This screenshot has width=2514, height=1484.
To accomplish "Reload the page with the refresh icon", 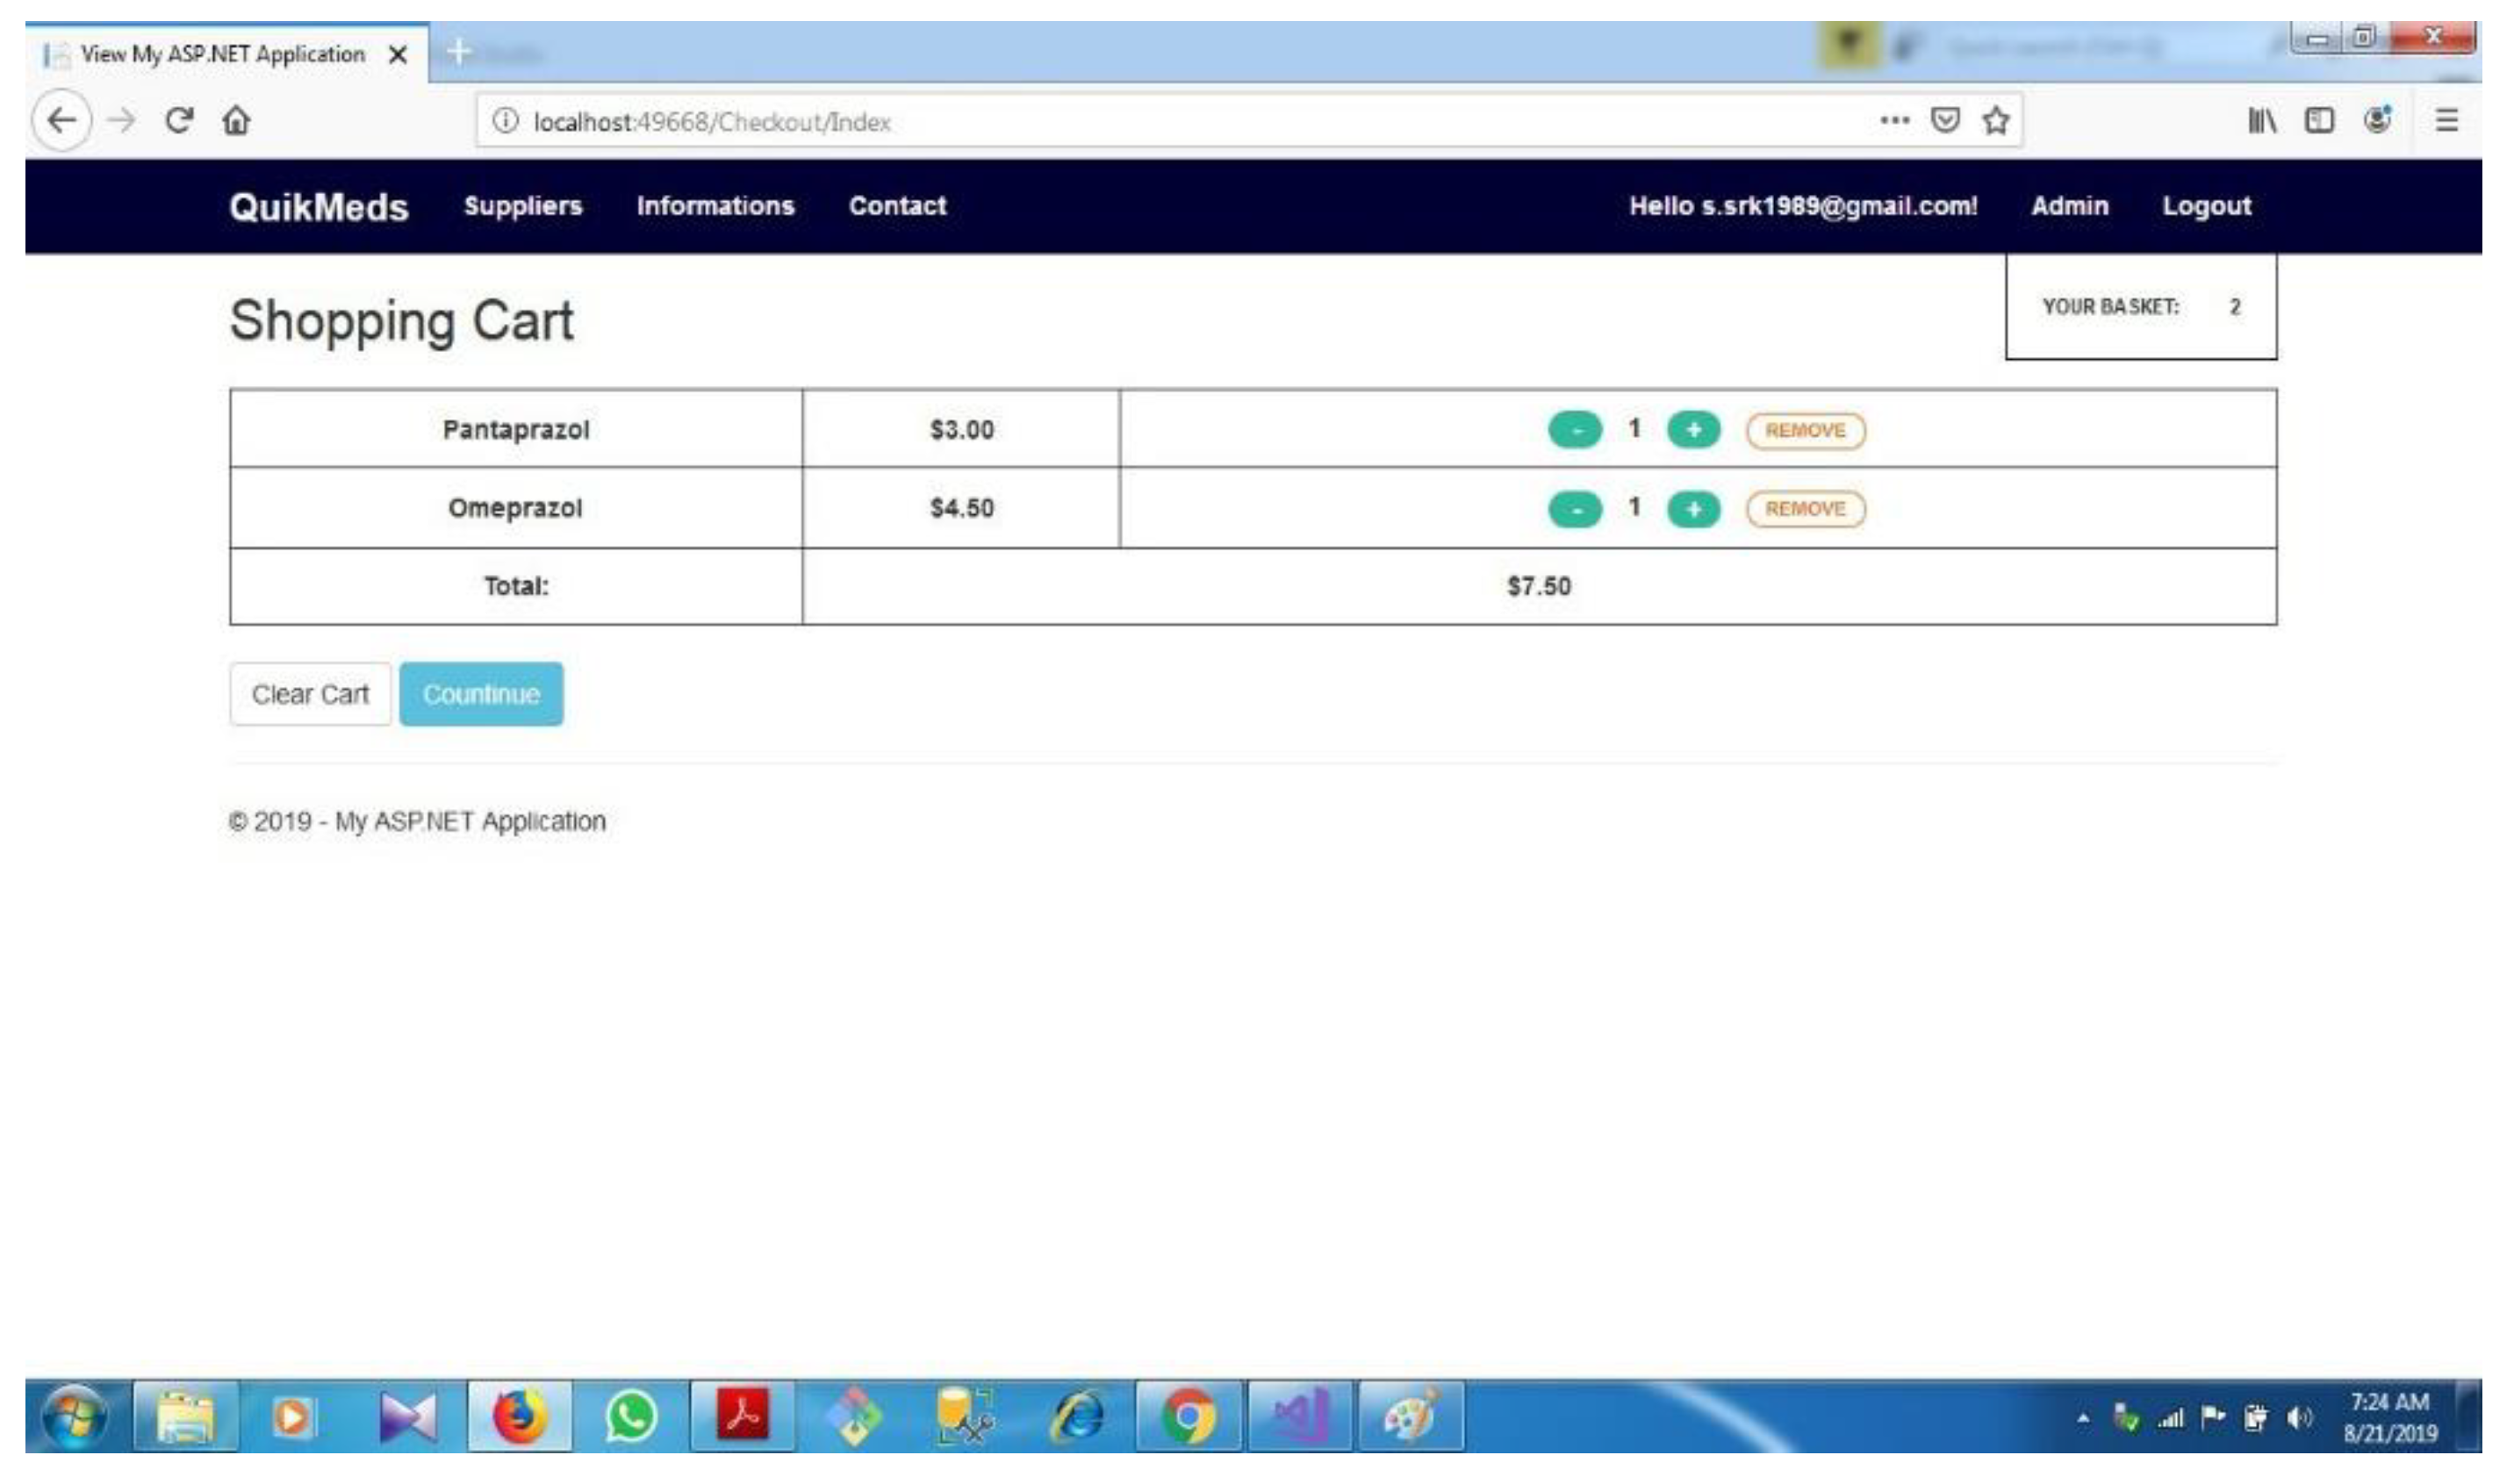I will [x=179, y=121].
